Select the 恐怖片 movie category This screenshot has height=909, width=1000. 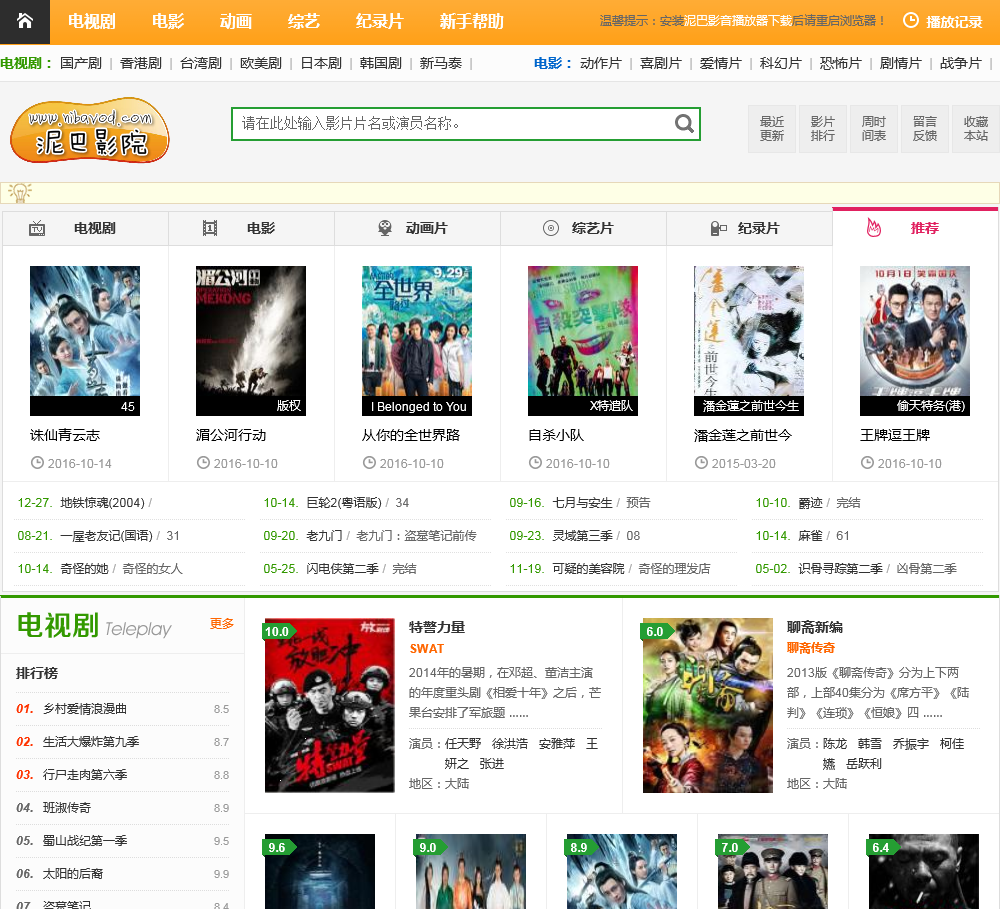pyautogui.click(x=840, y=63)
